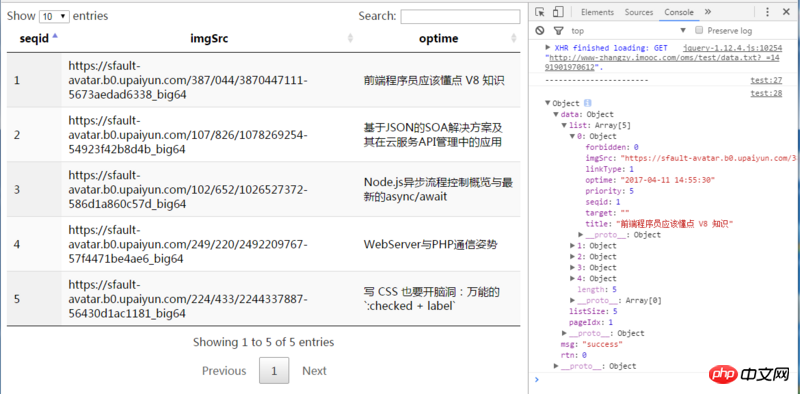The height and width of the screenshot is (394, 800).
Task: Click the imgSrc URL containing 249/220
Action: click(188, 244)
